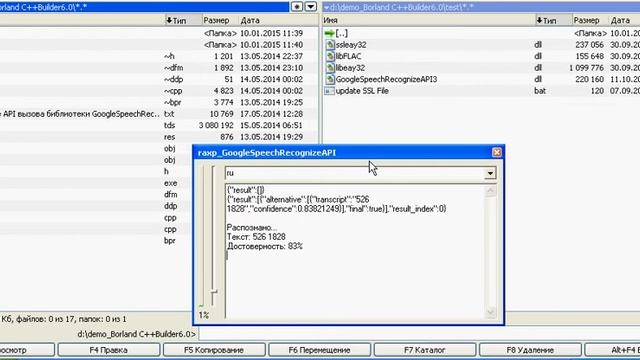Click the F4 Правка button
The width and height of the screenshot is (640, 360).
[x=109, y=350]
